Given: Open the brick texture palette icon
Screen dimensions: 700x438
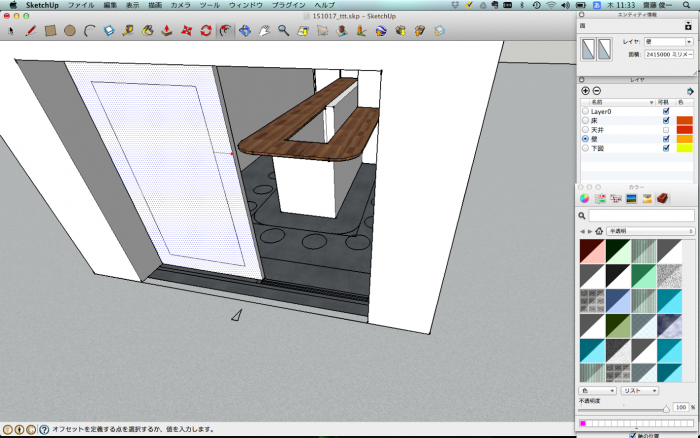Looking at the screenshot, I should pyautogui.click(x=662, y=198).
